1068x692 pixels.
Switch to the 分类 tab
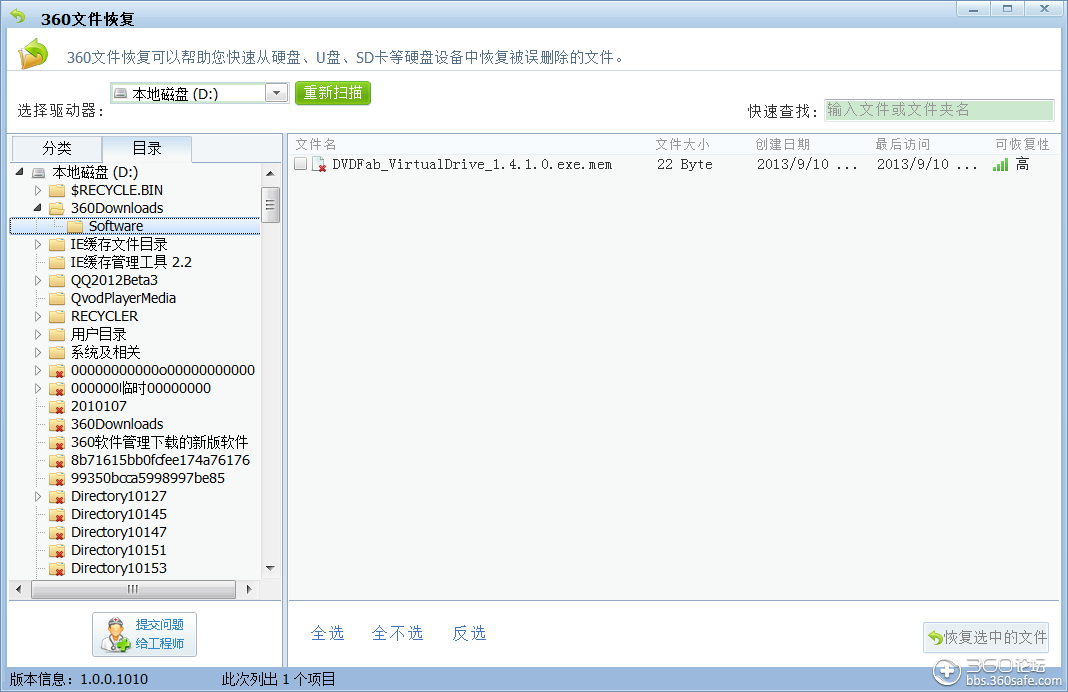point(57,148)
